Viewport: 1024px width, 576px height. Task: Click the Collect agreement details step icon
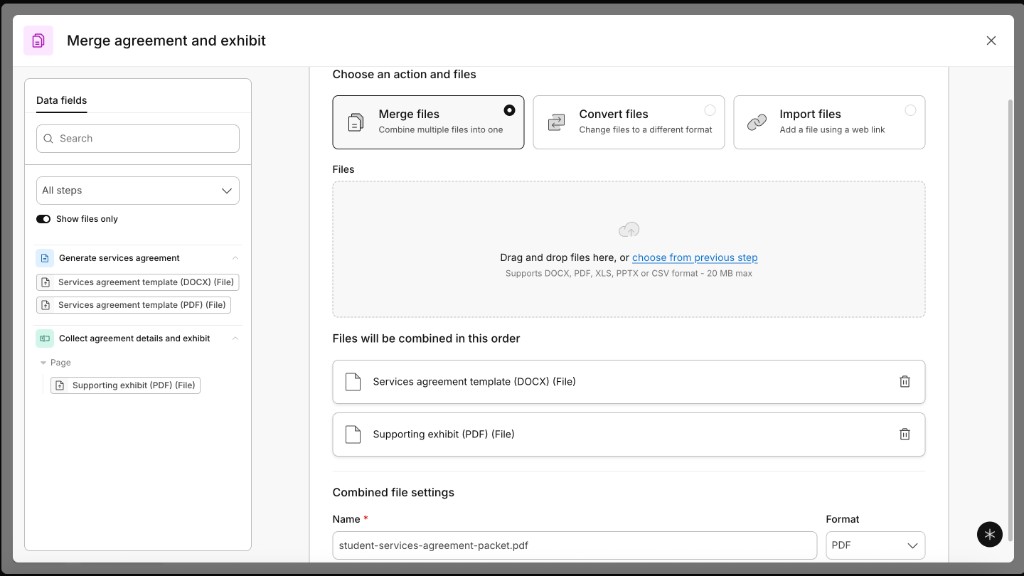(44, 338)
